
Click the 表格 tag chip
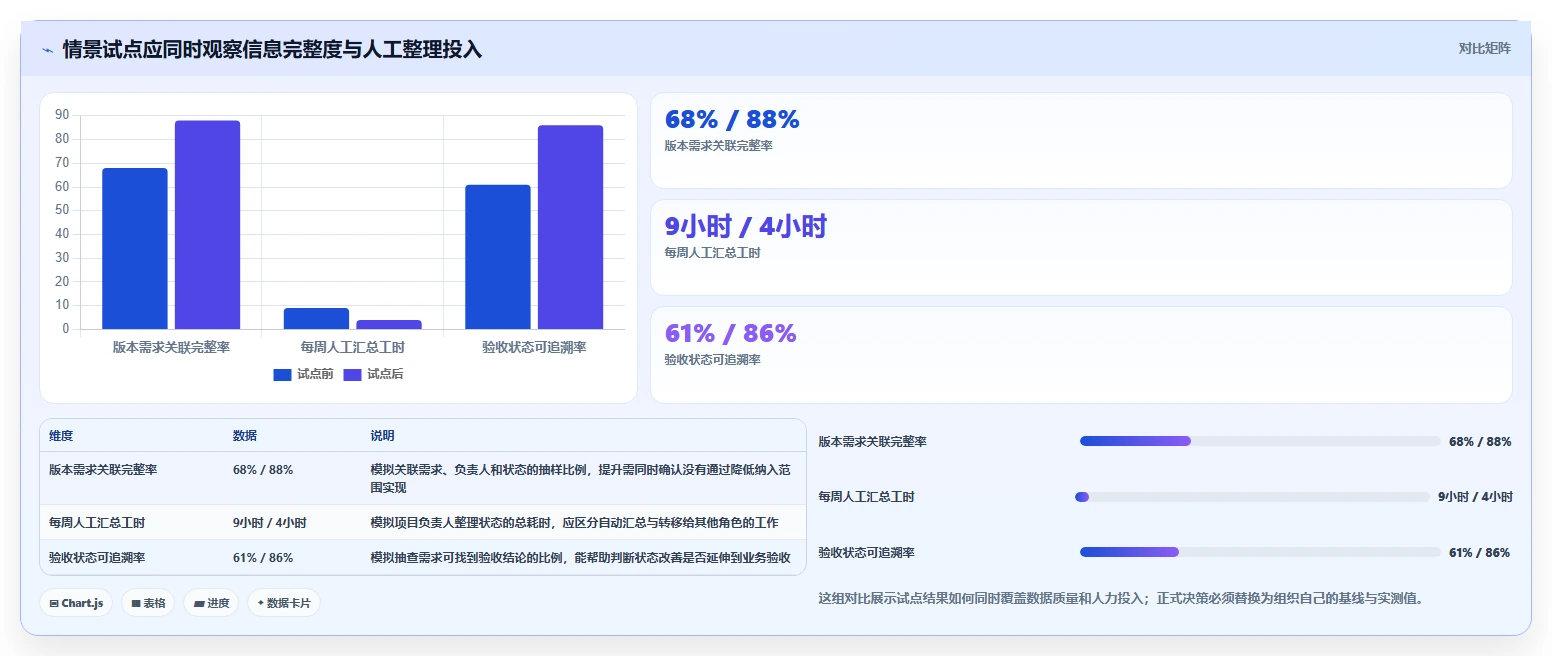[x=148, y=603]
